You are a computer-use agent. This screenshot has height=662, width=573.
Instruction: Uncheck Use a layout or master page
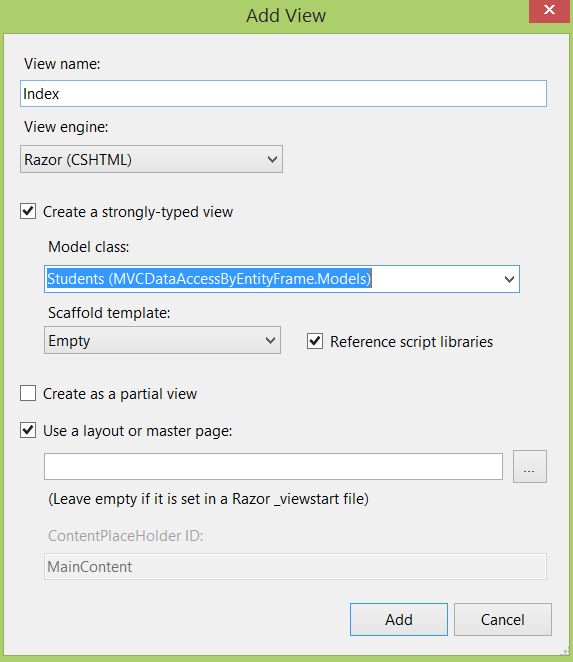pyautogui.click(x=28, y=431)
